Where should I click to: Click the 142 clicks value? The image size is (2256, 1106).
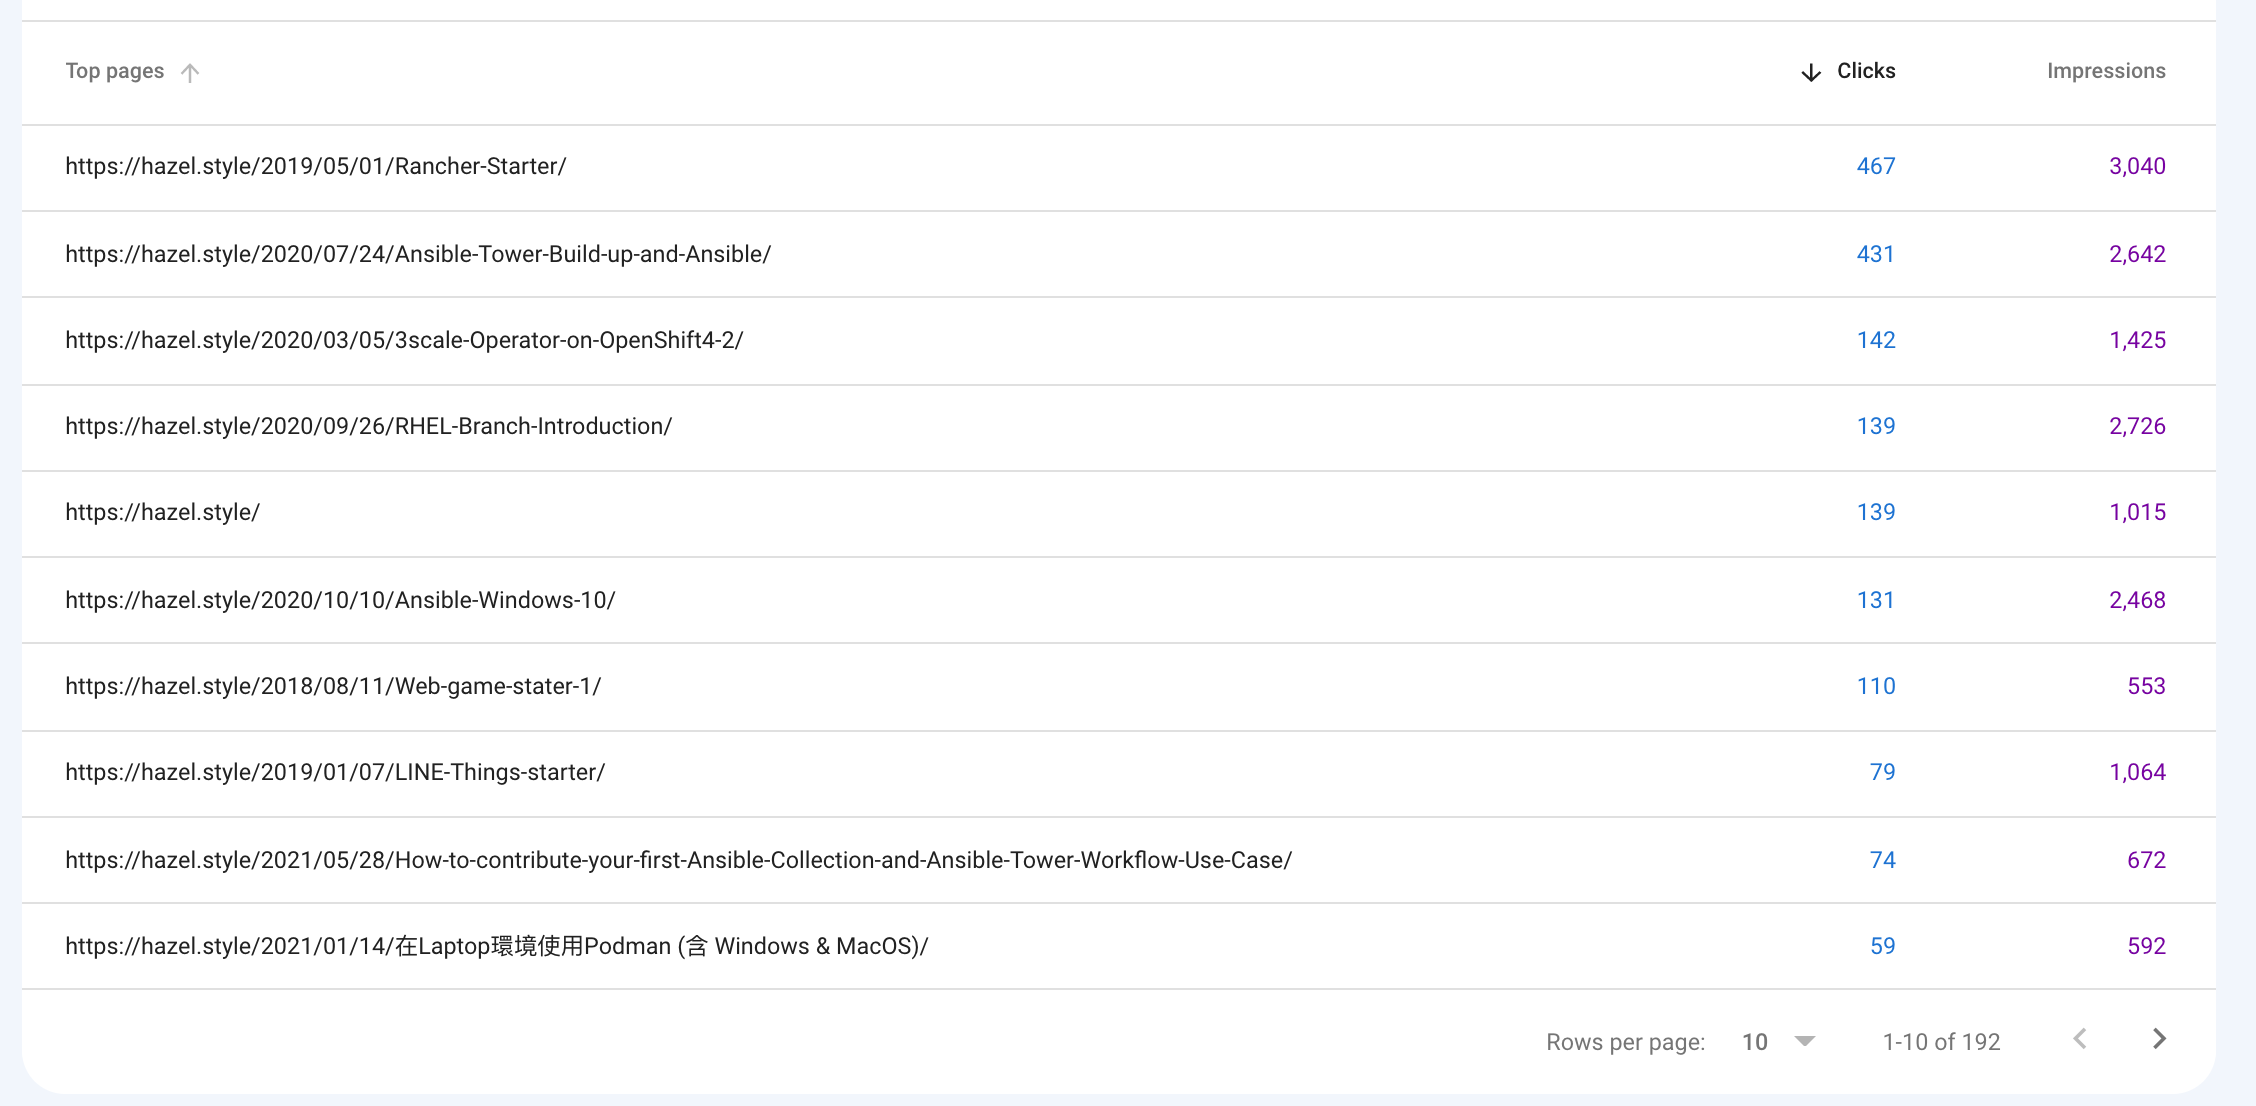1876,340
